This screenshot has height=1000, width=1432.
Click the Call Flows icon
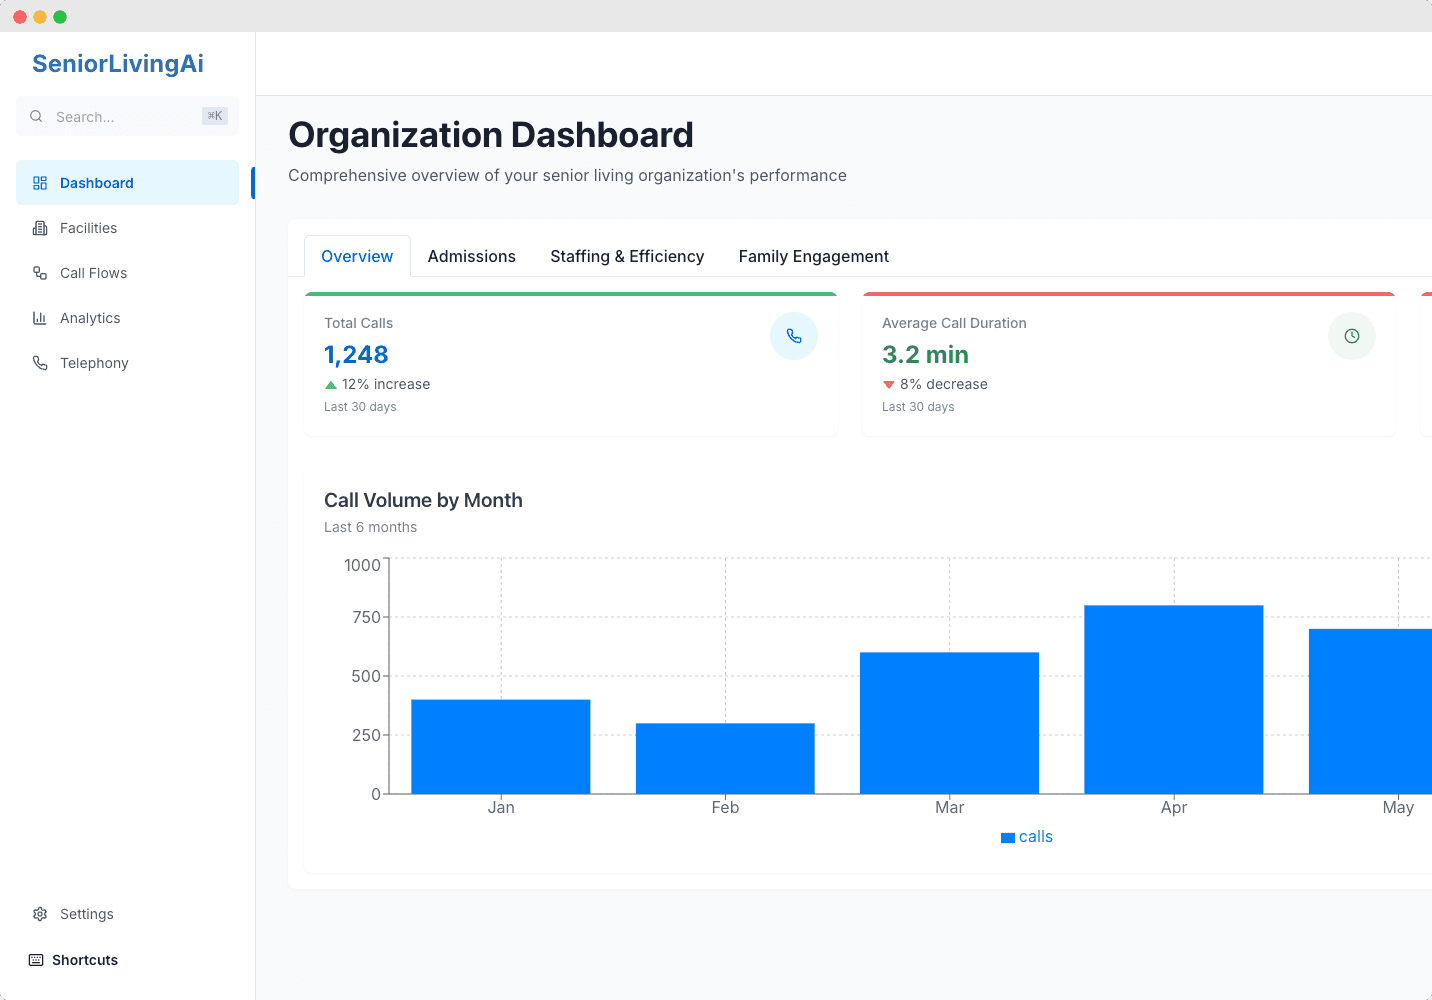40,273
